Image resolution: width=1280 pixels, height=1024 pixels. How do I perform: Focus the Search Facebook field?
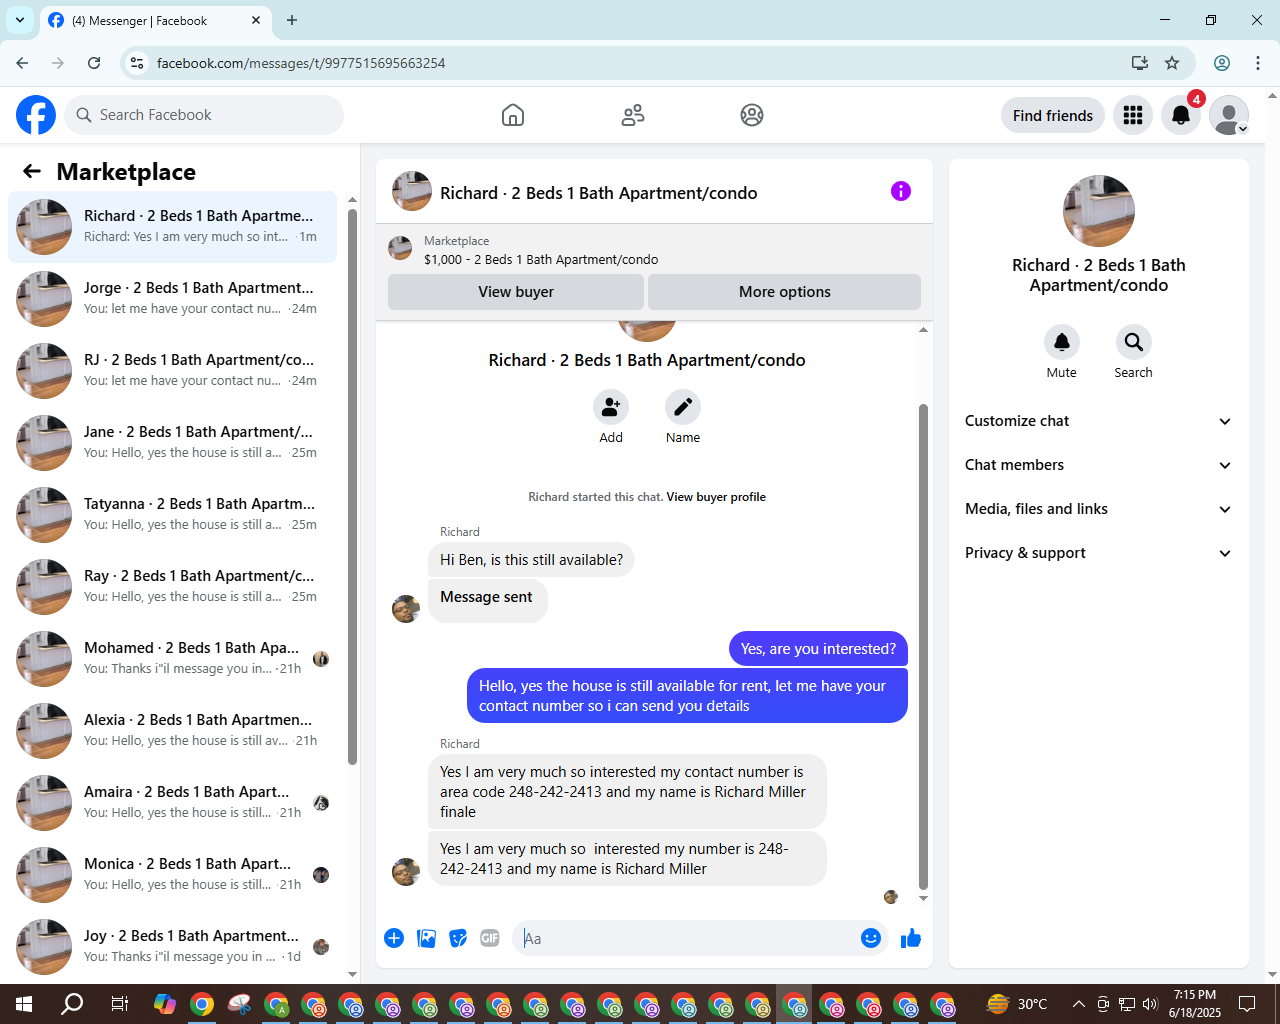click(x=204, y=115)
